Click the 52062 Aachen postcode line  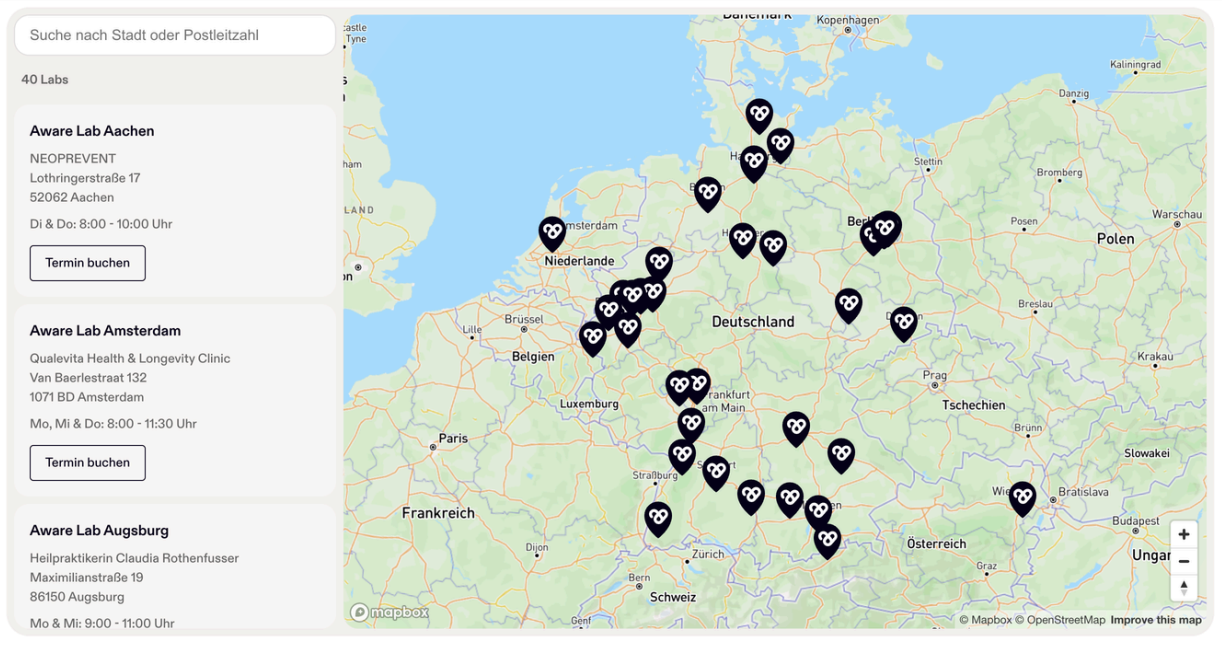tap(72, 197)
